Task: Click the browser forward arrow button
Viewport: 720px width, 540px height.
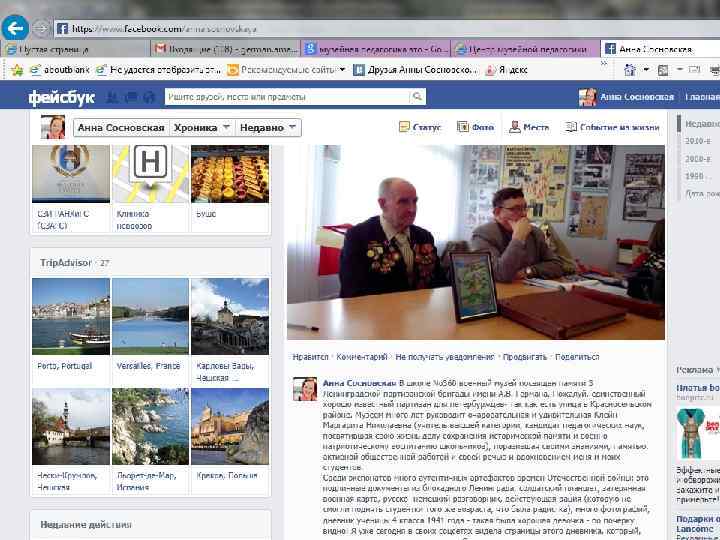Action: tap(42, 28)
